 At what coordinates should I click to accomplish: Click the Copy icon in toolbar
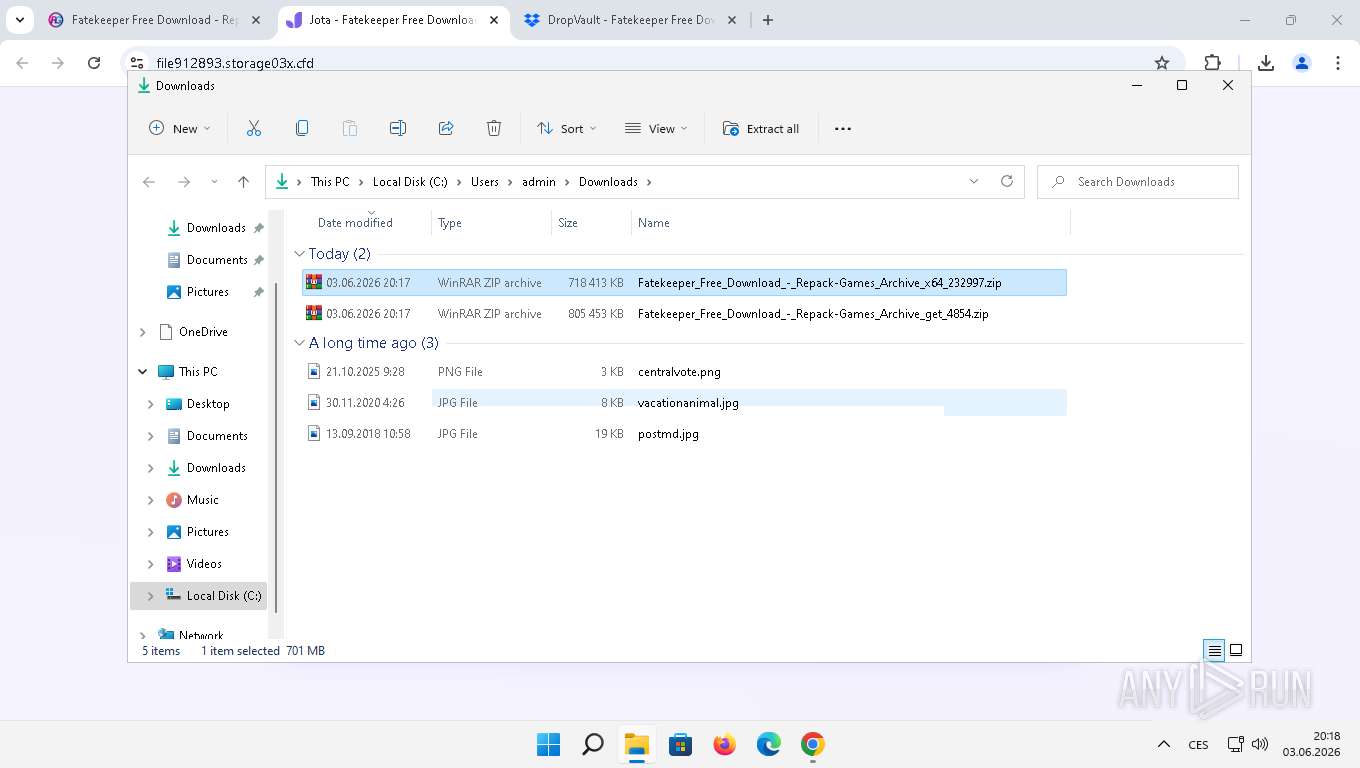[302, 128]
